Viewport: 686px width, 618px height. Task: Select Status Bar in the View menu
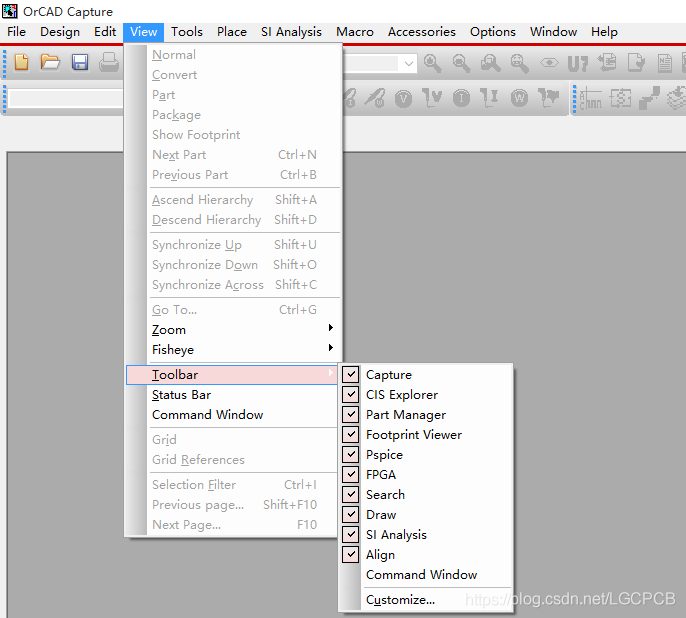(232, 395)
